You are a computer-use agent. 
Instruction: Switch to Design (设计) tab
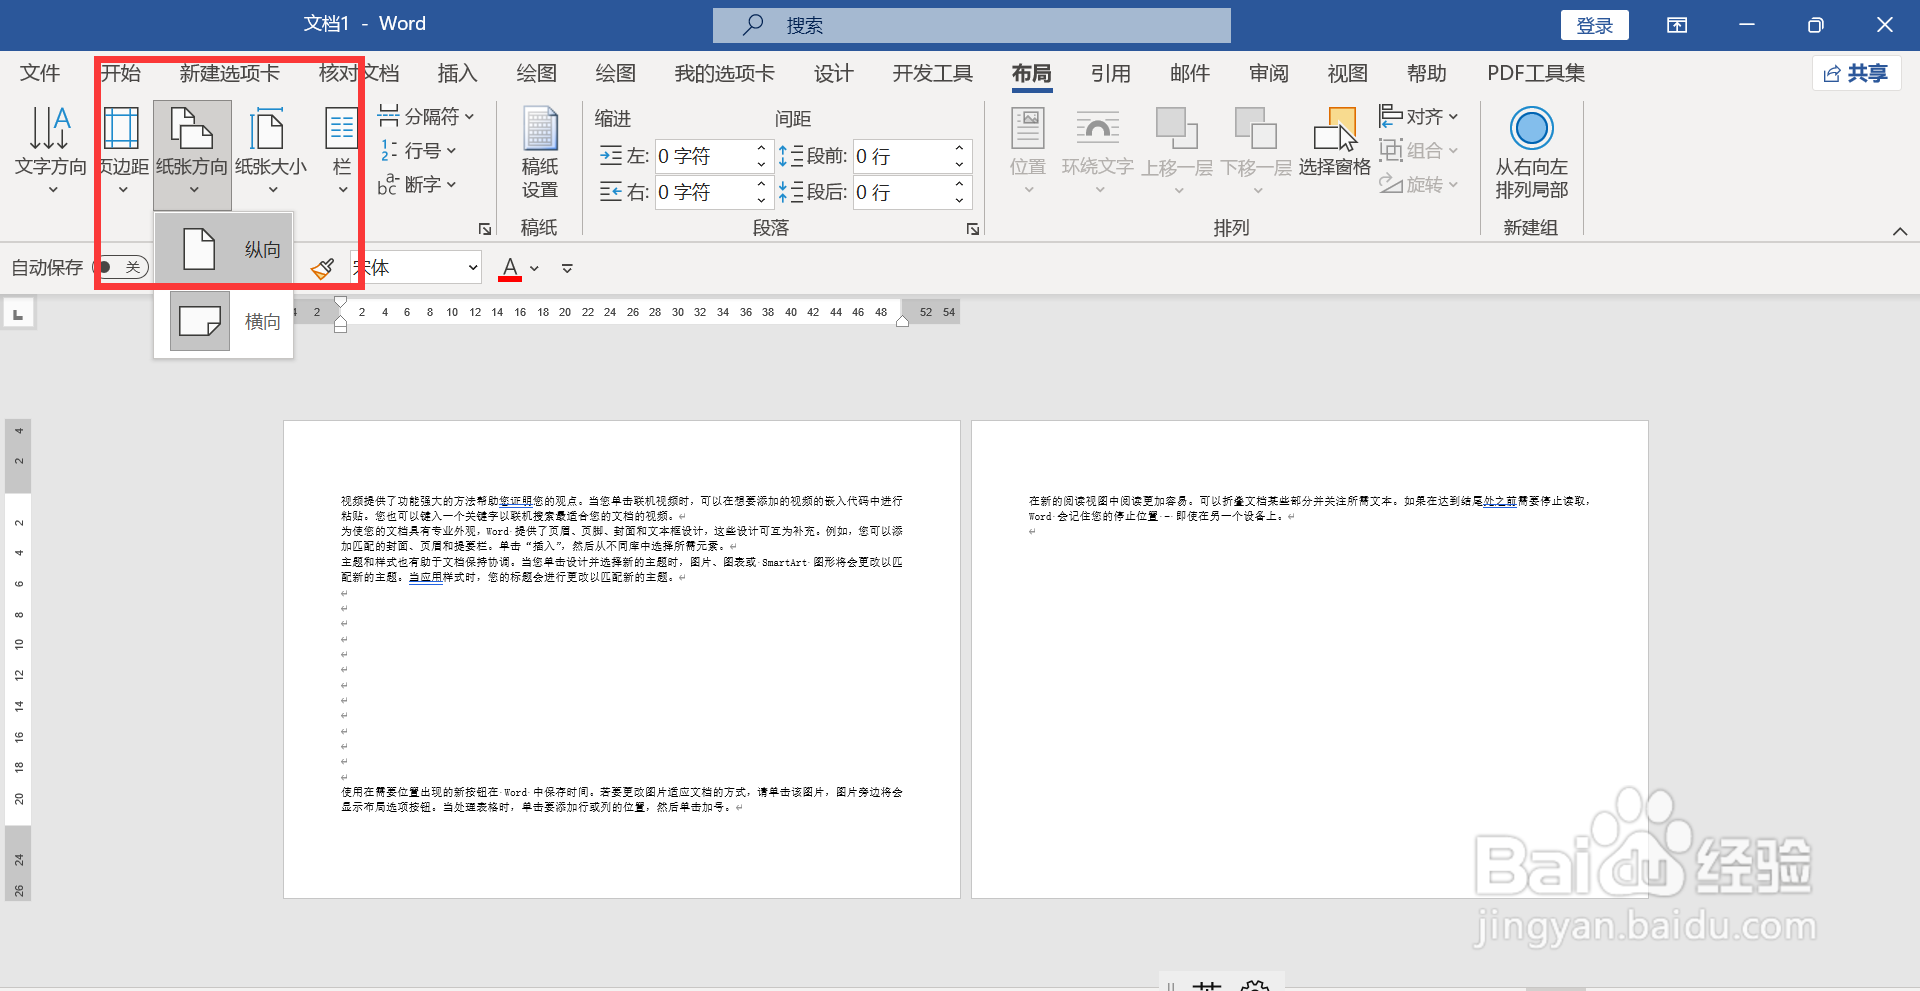833,73
